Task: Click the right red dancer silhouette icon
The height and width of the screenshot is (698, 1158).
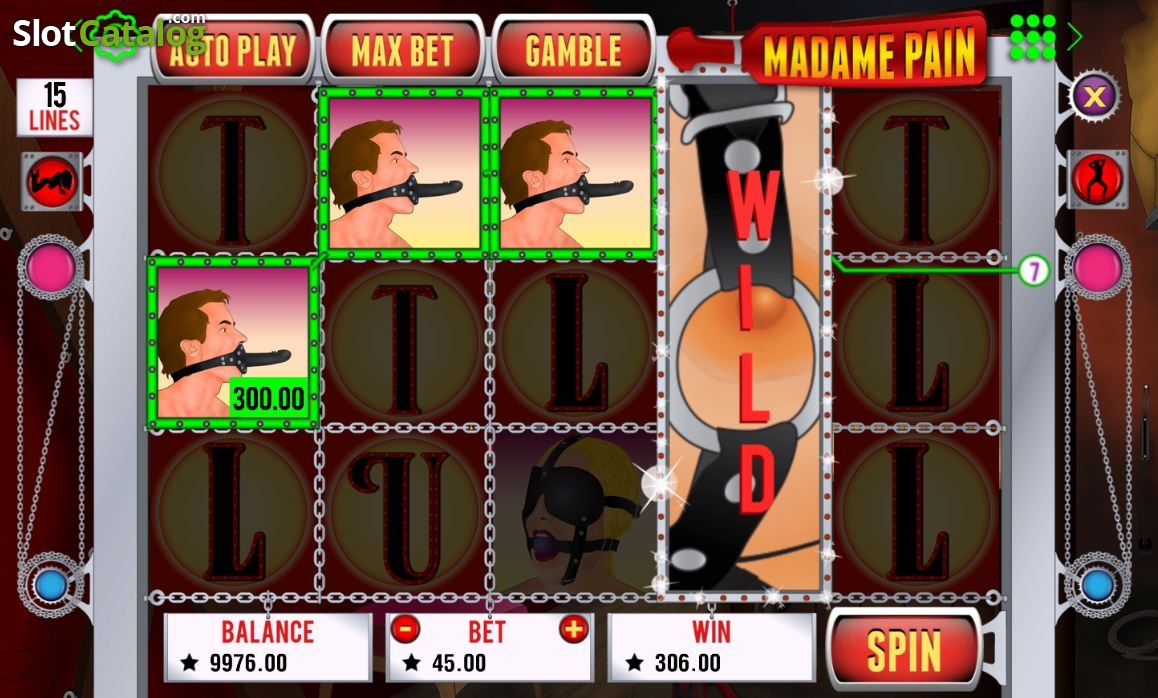Action: pyautogui.click(x=1097, y=179)
